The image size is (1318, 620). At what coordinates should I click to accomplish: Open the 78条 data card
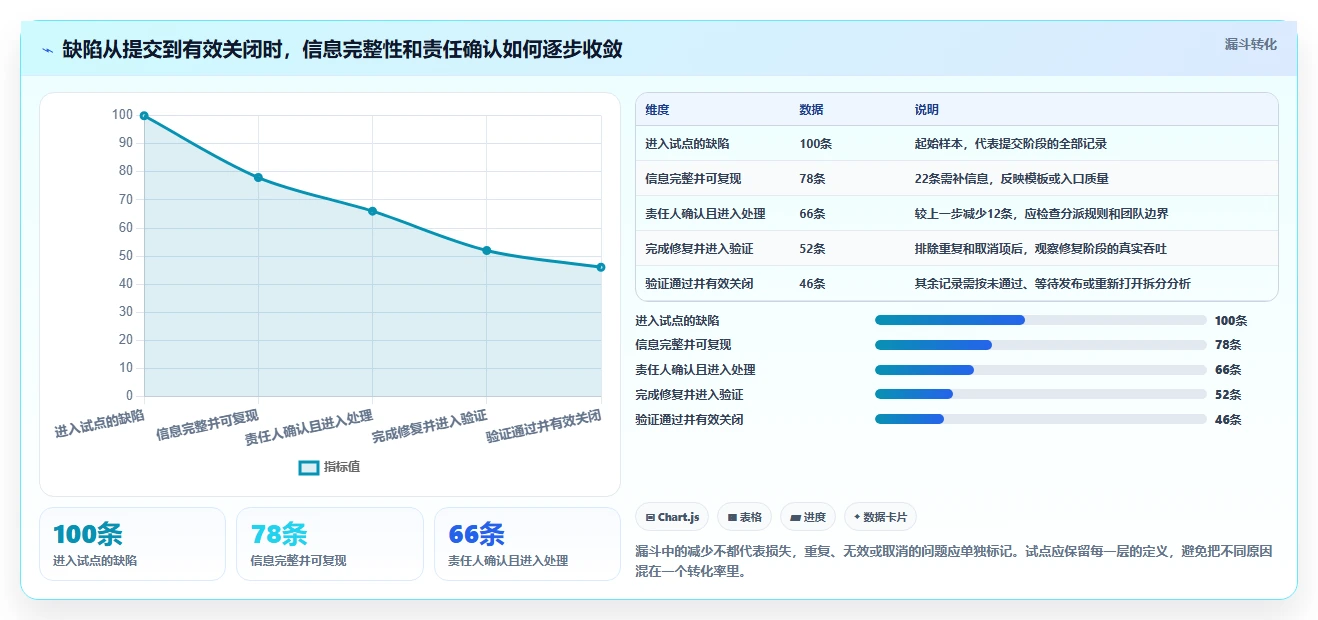pyautogui.click(x=330, y=544)
